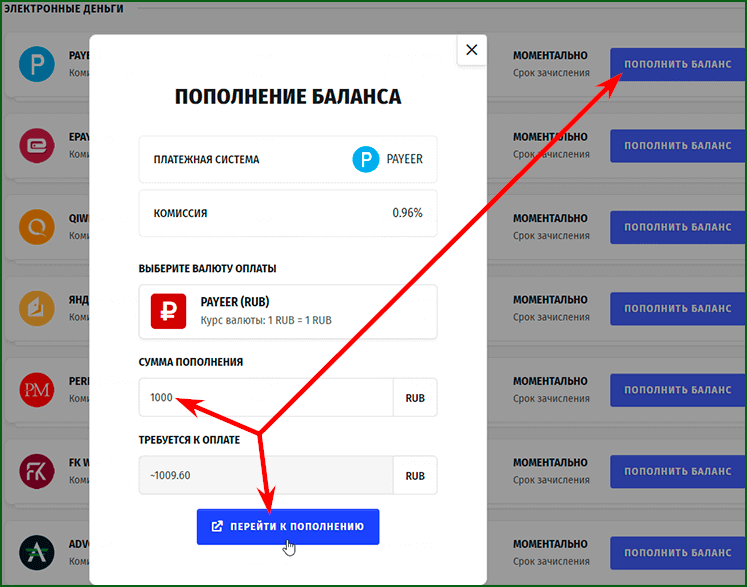Click the СУММА ПОПОЛНЕНИЯ label
The image size is (747, 587).
191,362
